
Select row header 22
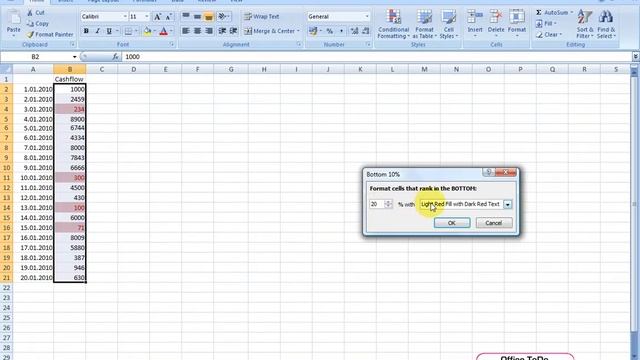pos(6,288)
